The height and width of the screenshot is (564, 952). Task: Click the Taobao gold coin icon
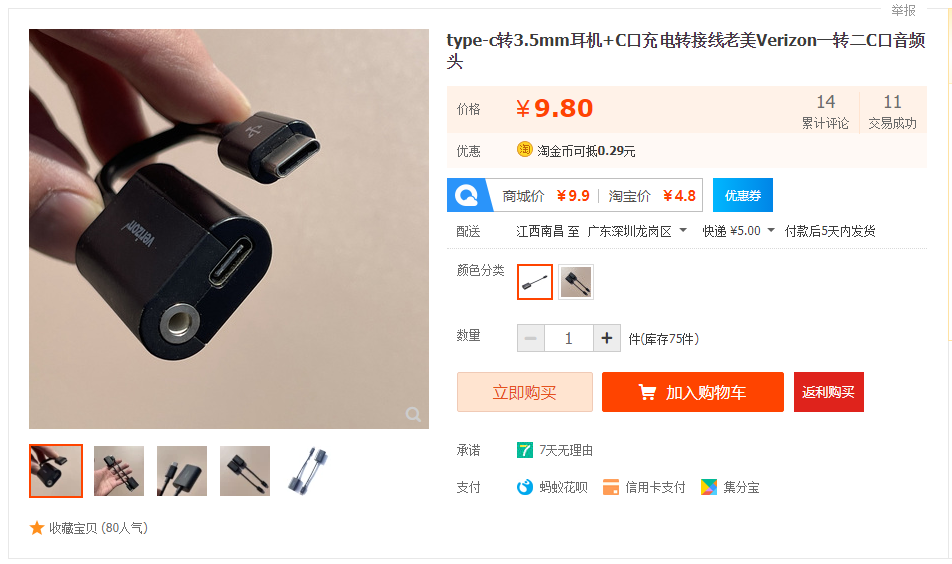[x=525, y=149]
